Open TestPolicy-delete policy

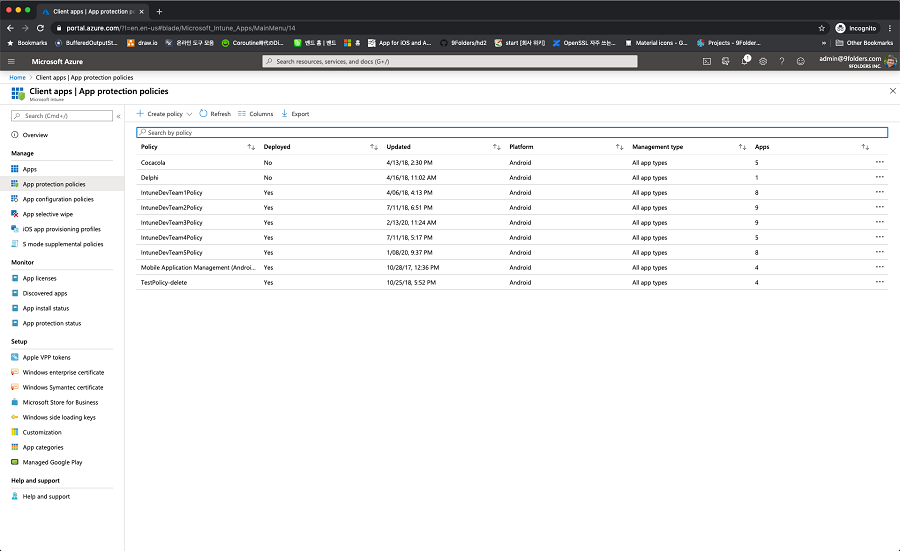164,282
